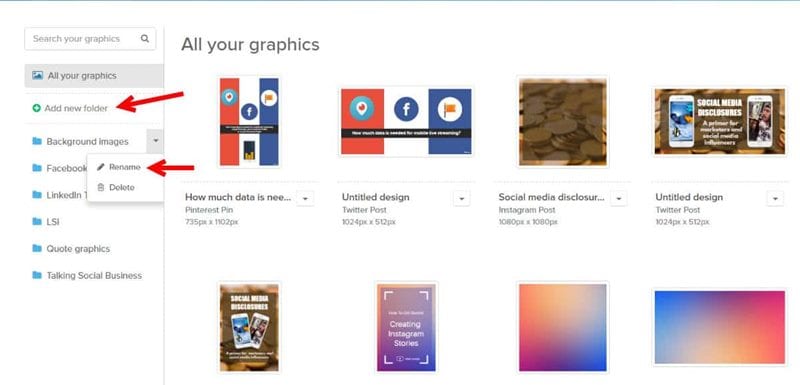800x385 pixels.
Task: Open the Creating Instagram Stories thumbnail
Action: tap(406, 327)
